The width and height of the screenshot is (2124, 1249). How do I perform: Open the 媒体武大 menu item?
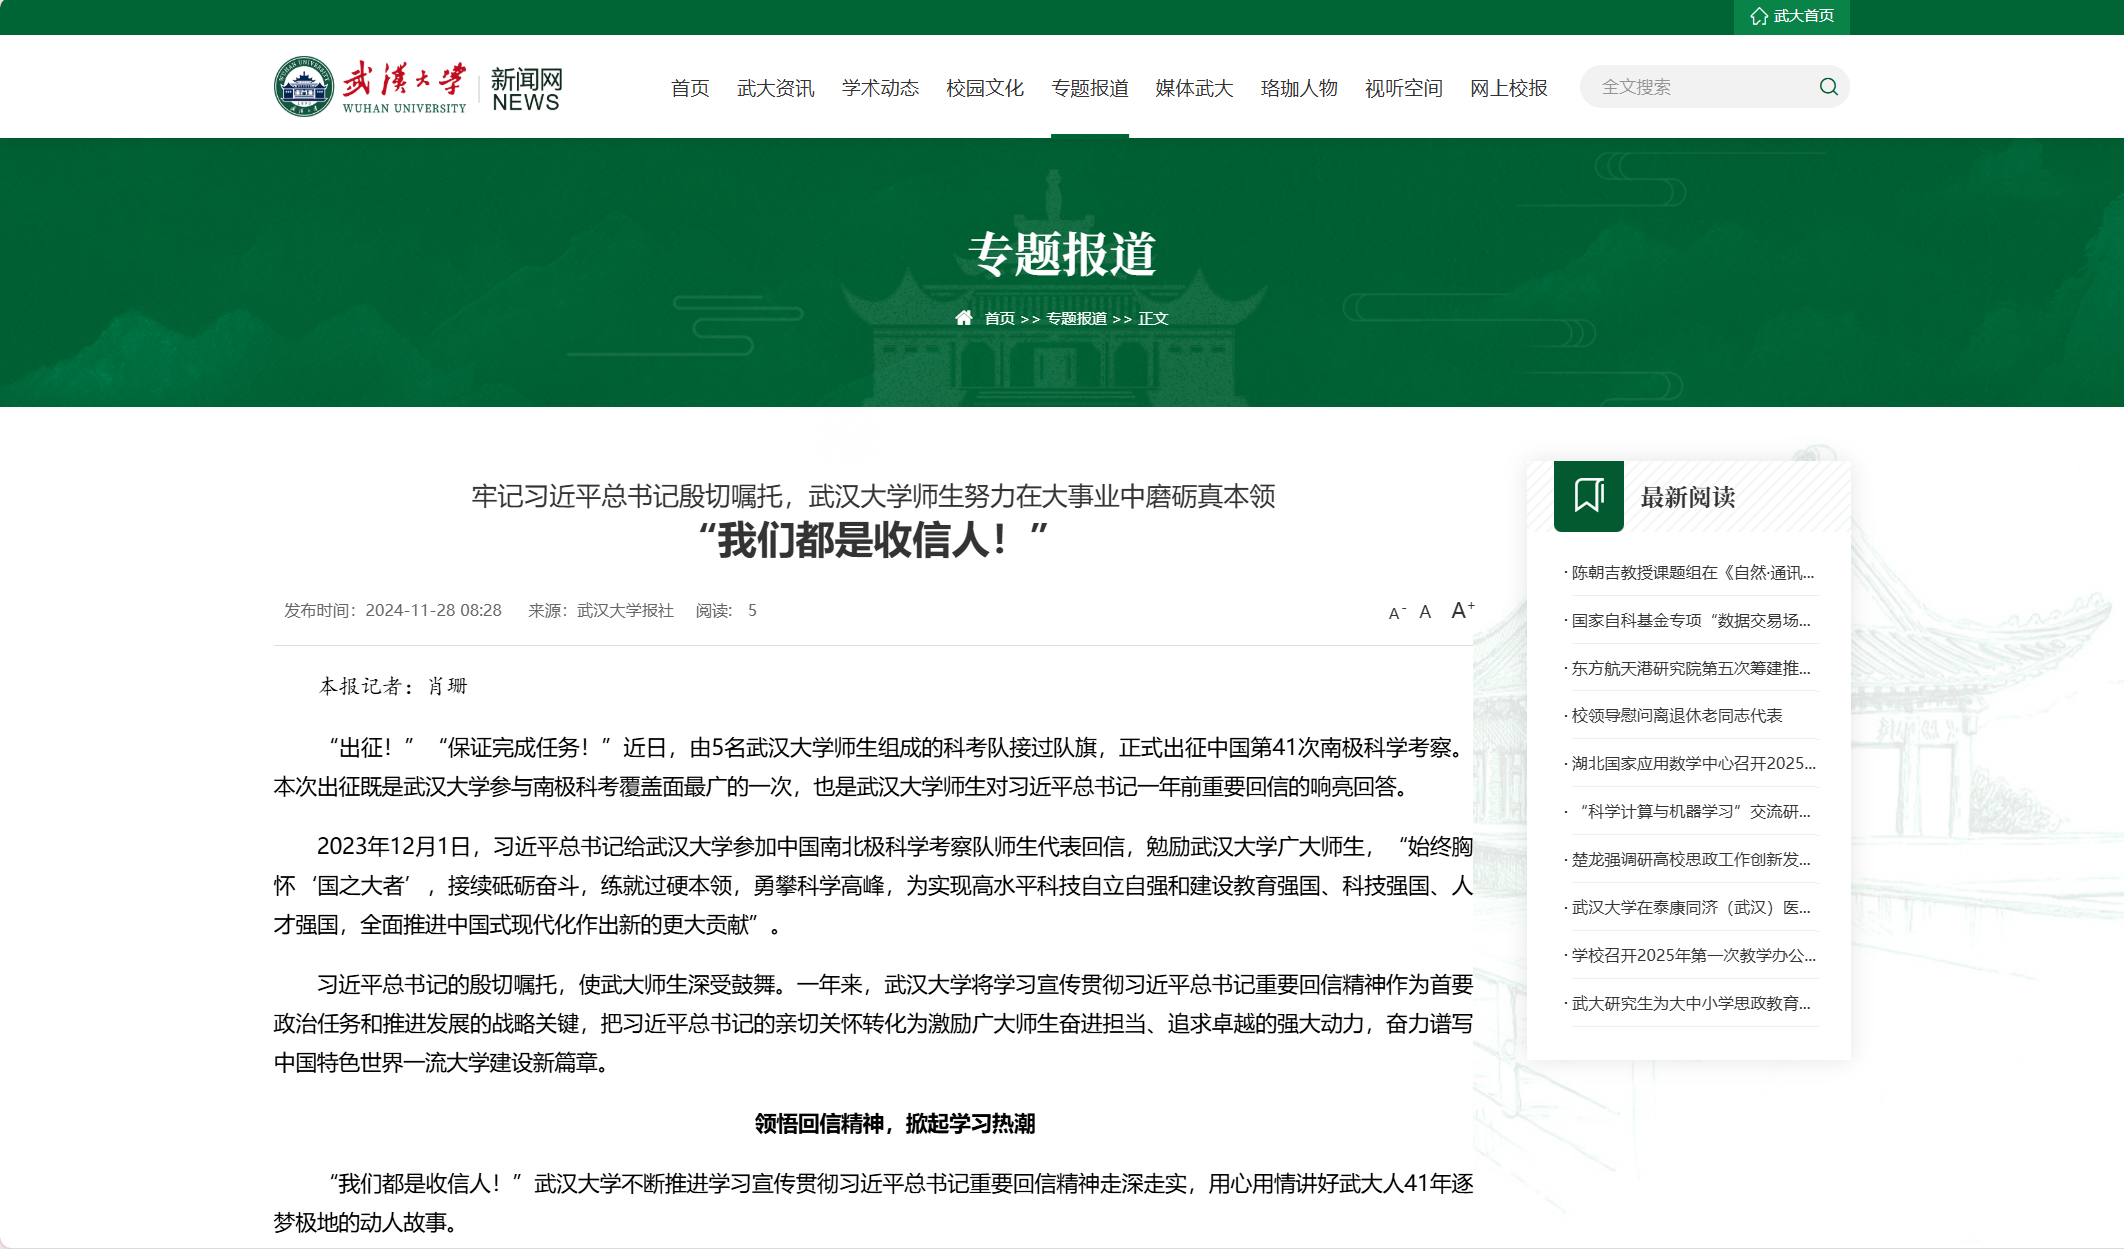coord(1194,88)
